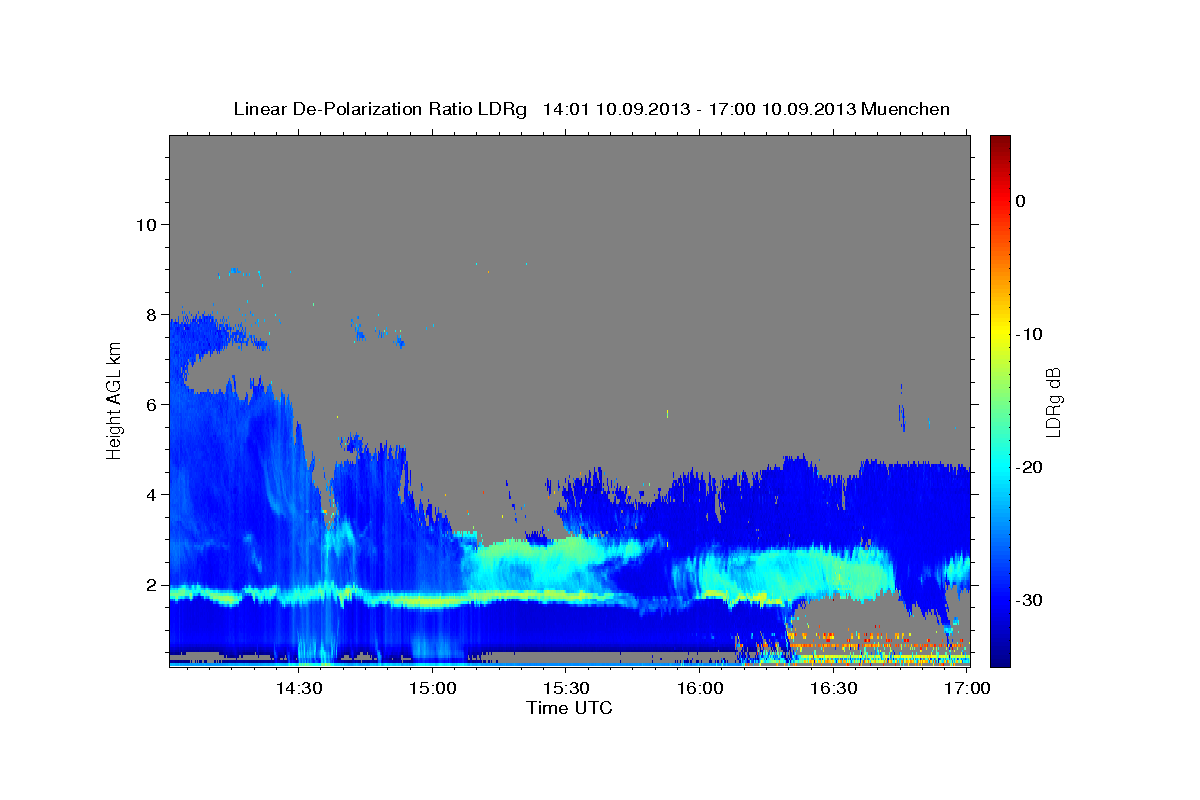Click the 15:30 time tick label
The height and width of the screenshot is (800, 1200).
pos(566,688)
